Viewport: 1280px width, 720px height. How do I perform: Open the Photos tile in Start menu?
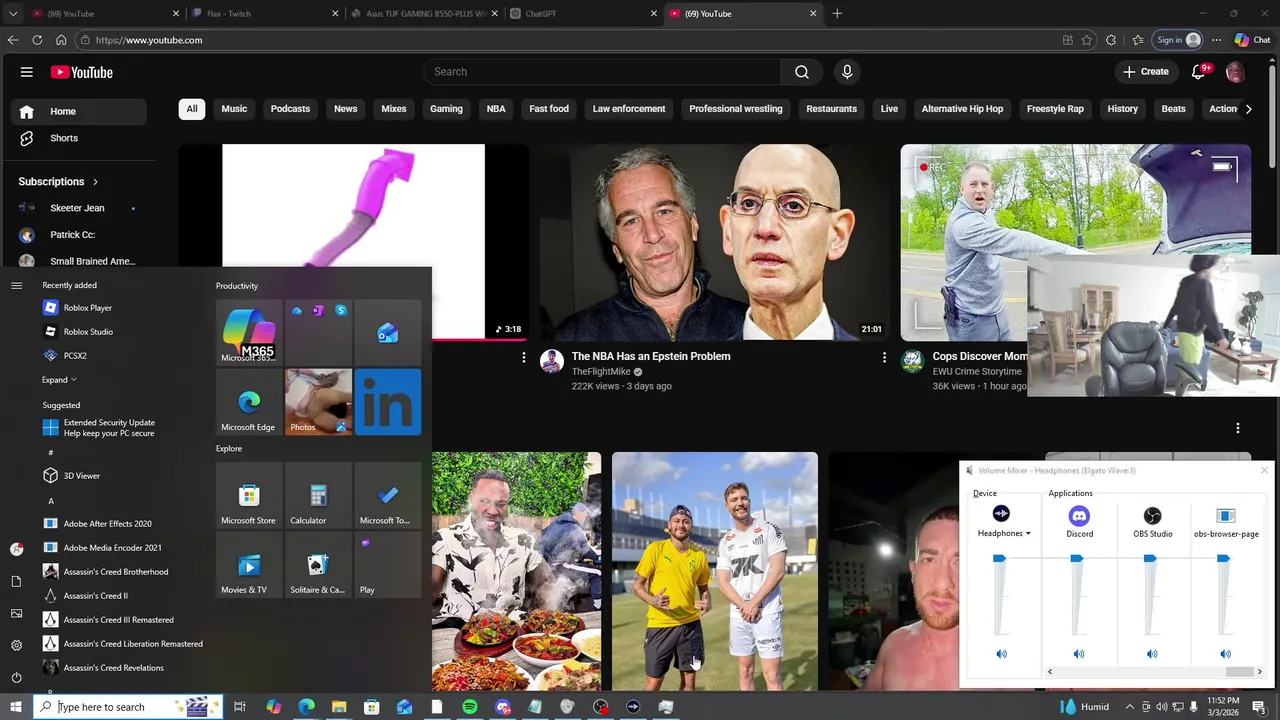[318, 402]
